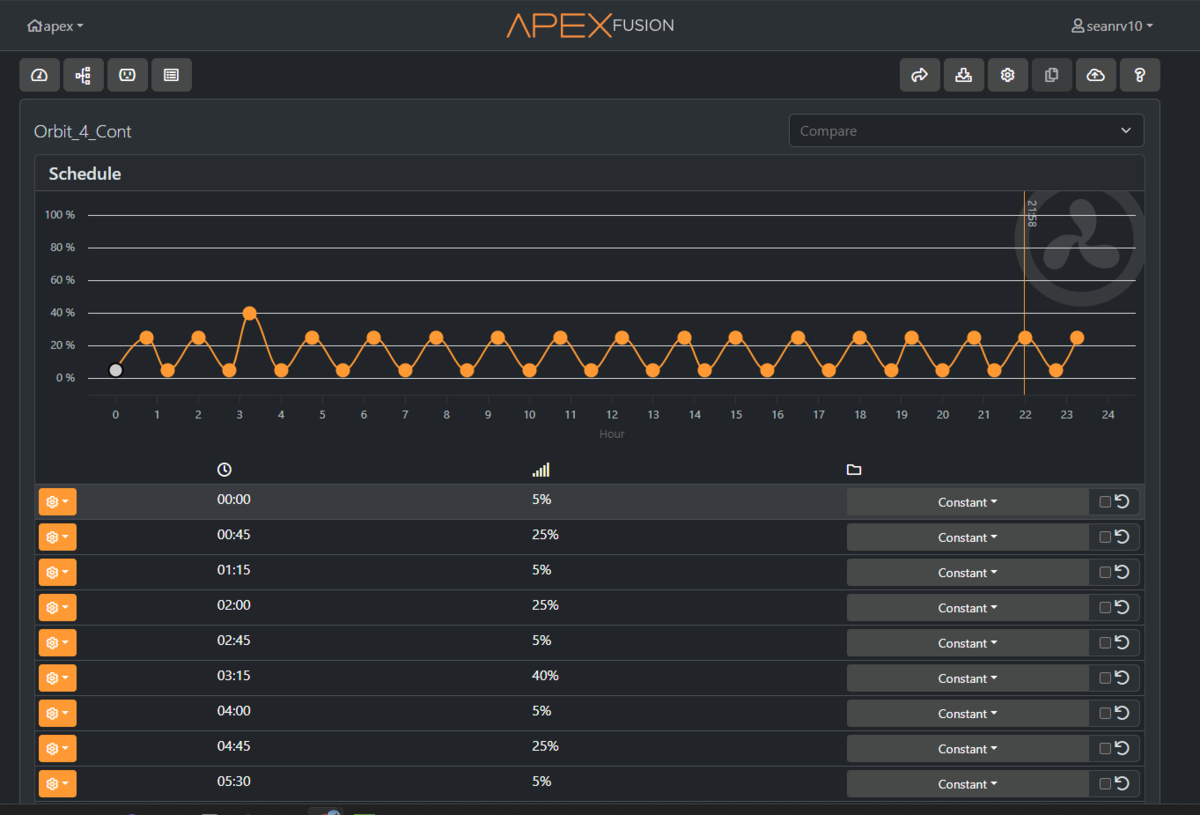Click the list view toolbar icon
Screen dimensions: 1200x815
[x=171, y=75]
